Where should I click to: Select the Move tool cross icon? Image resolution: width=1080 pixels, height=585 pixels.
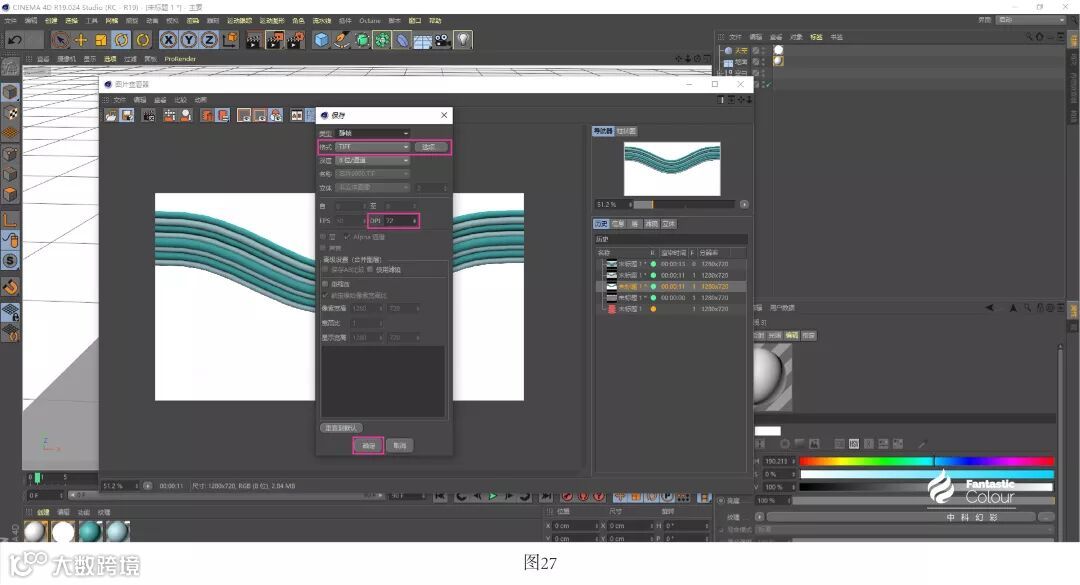(81, 40)
